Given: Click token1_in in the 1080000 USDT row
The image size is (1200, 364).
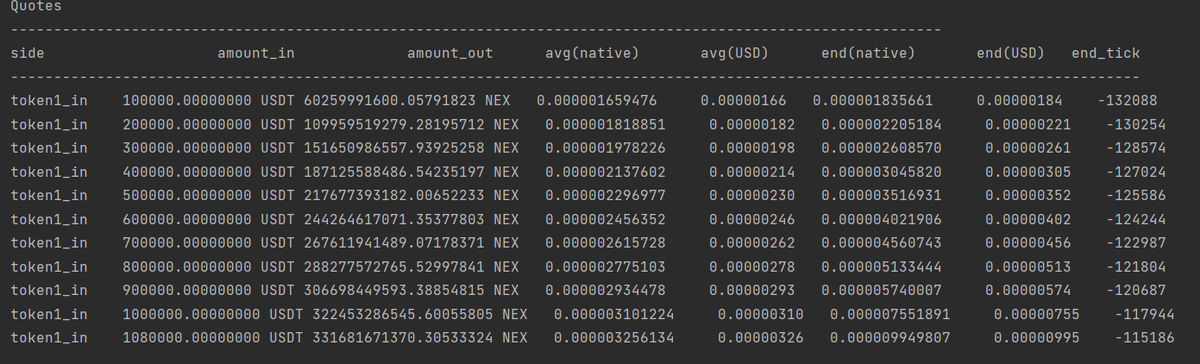Looking at the screenshot, I should tap(49, 338).
